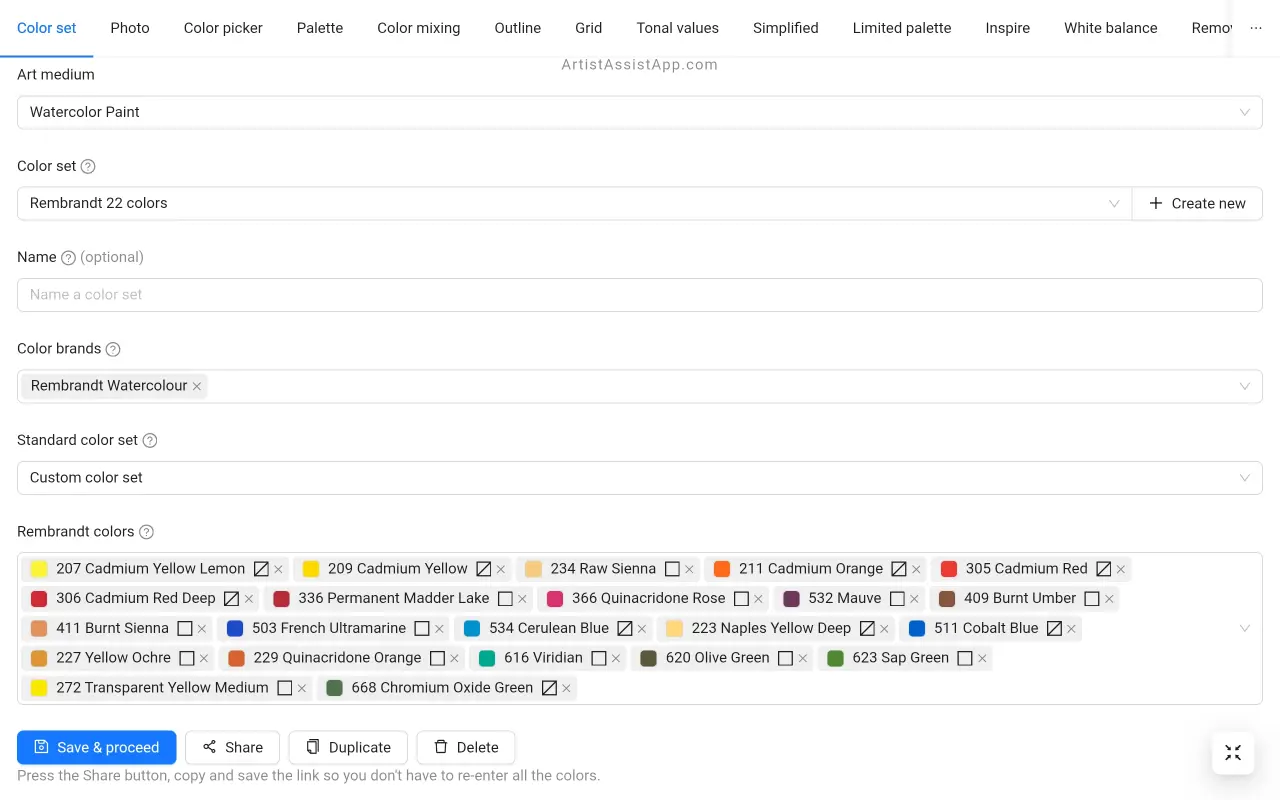Remove 503 French Ultramarine tag
The width and height of the screenshot is (1280, 800).
(439, 629)
